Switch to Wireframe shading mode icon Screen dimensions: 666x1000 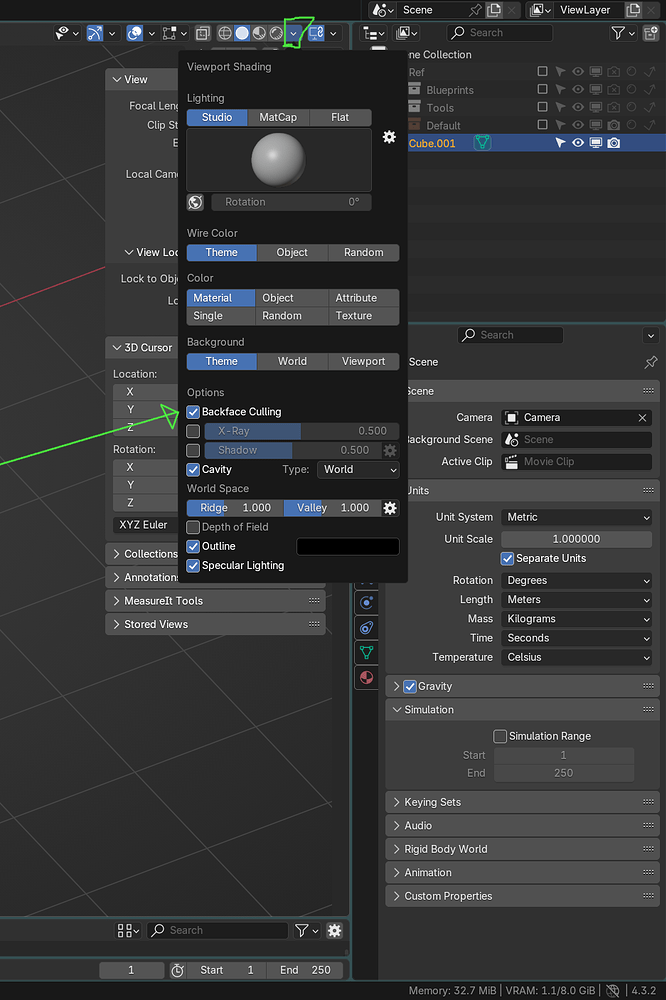click(x=225, y=33)
